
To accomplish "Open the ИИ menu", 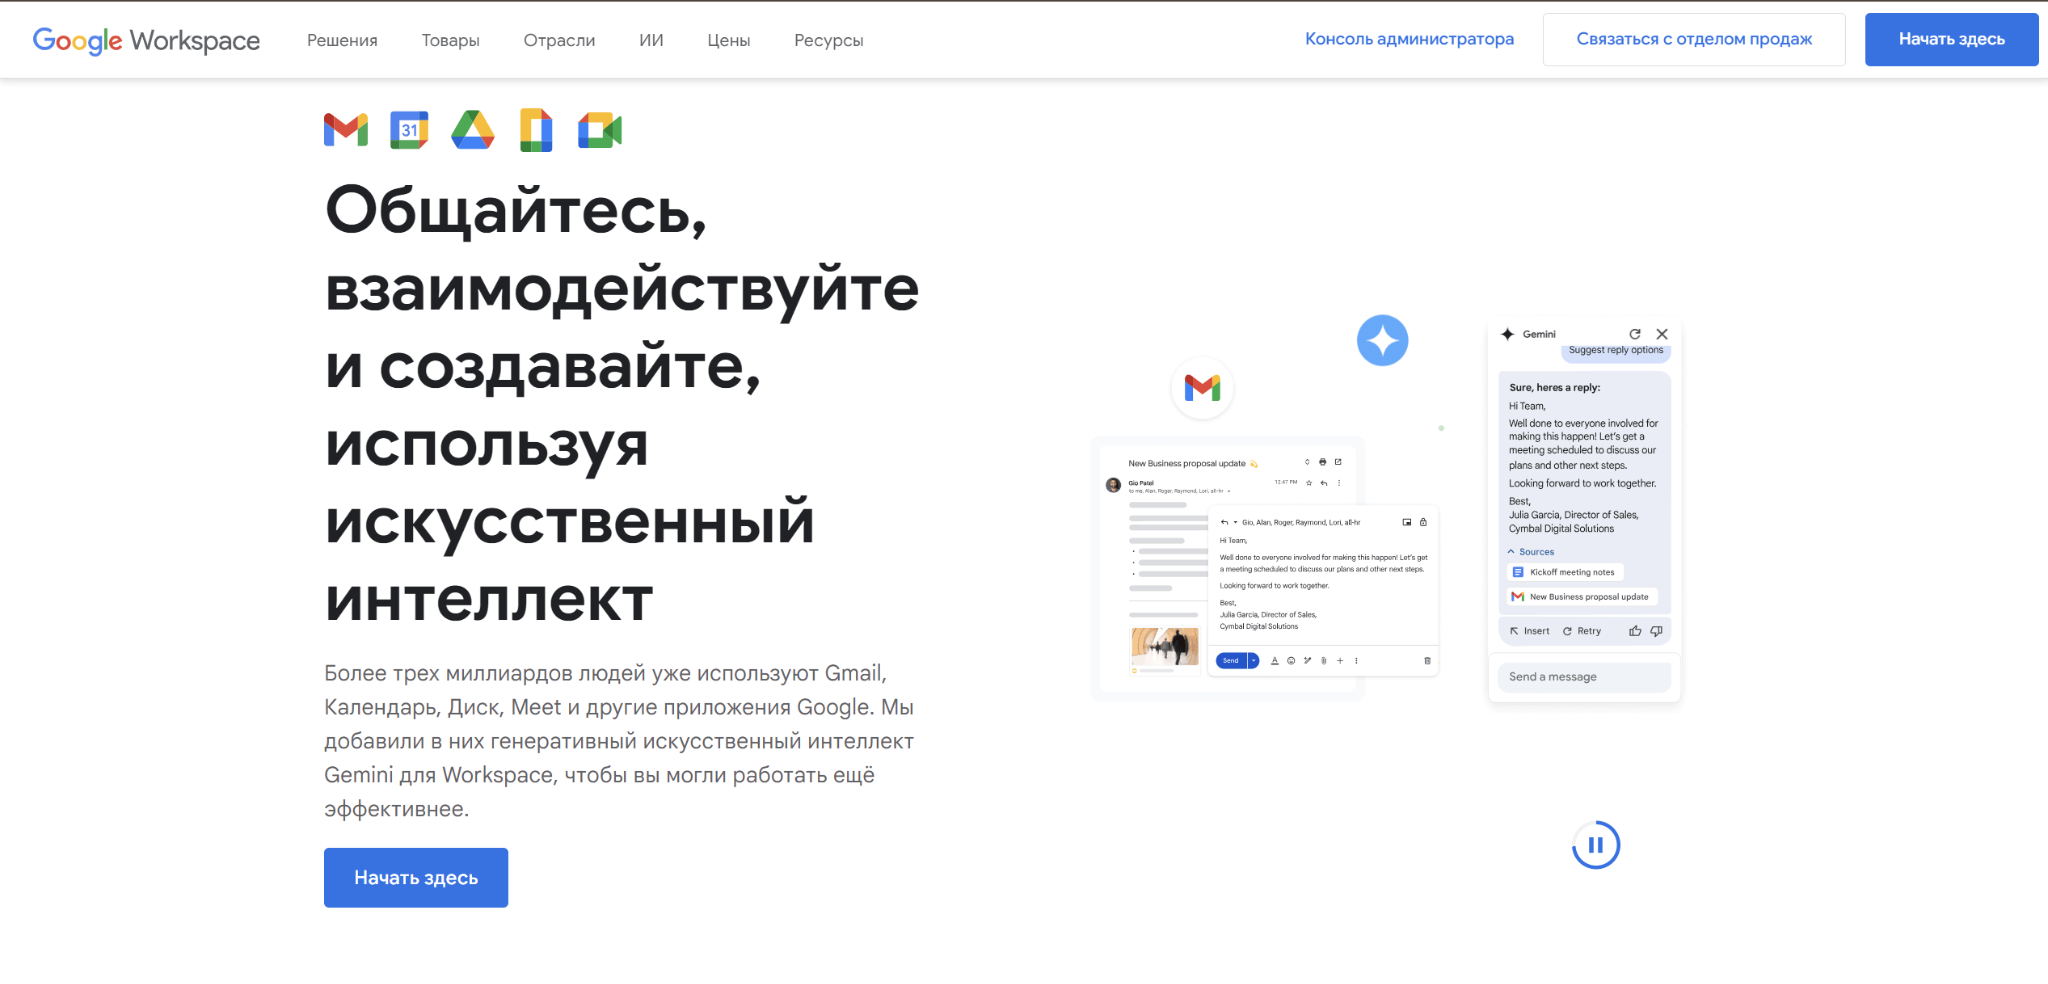I will 651,40.
